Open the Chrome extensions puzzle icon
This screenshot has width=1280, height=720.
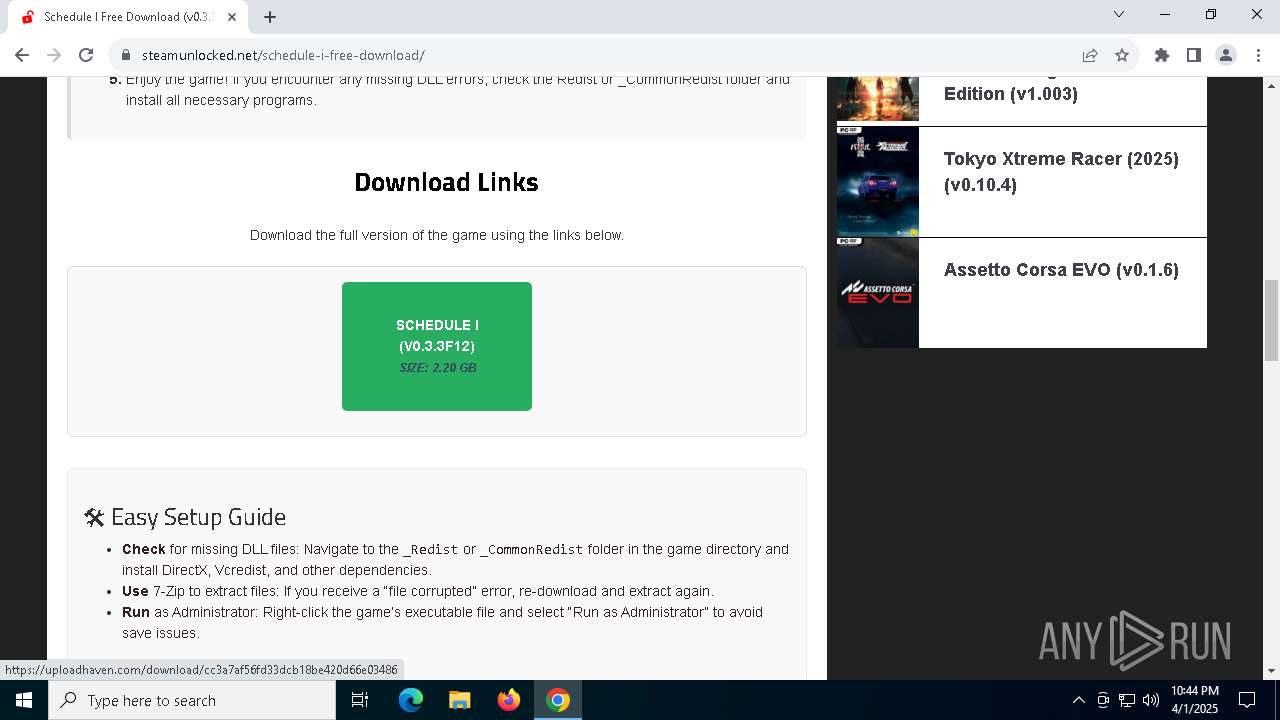click(x=1162, y=55)
